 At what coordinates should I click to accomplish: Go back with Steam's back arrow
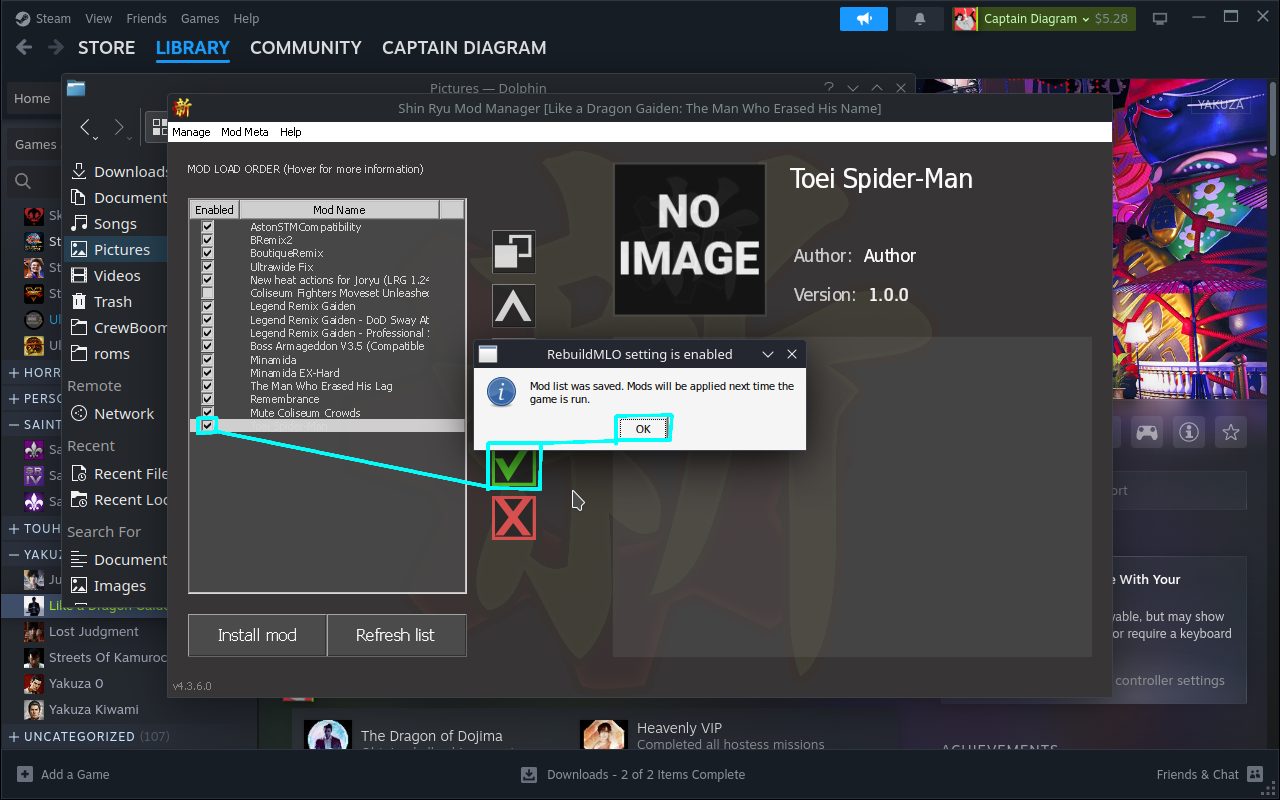(25, 48)
